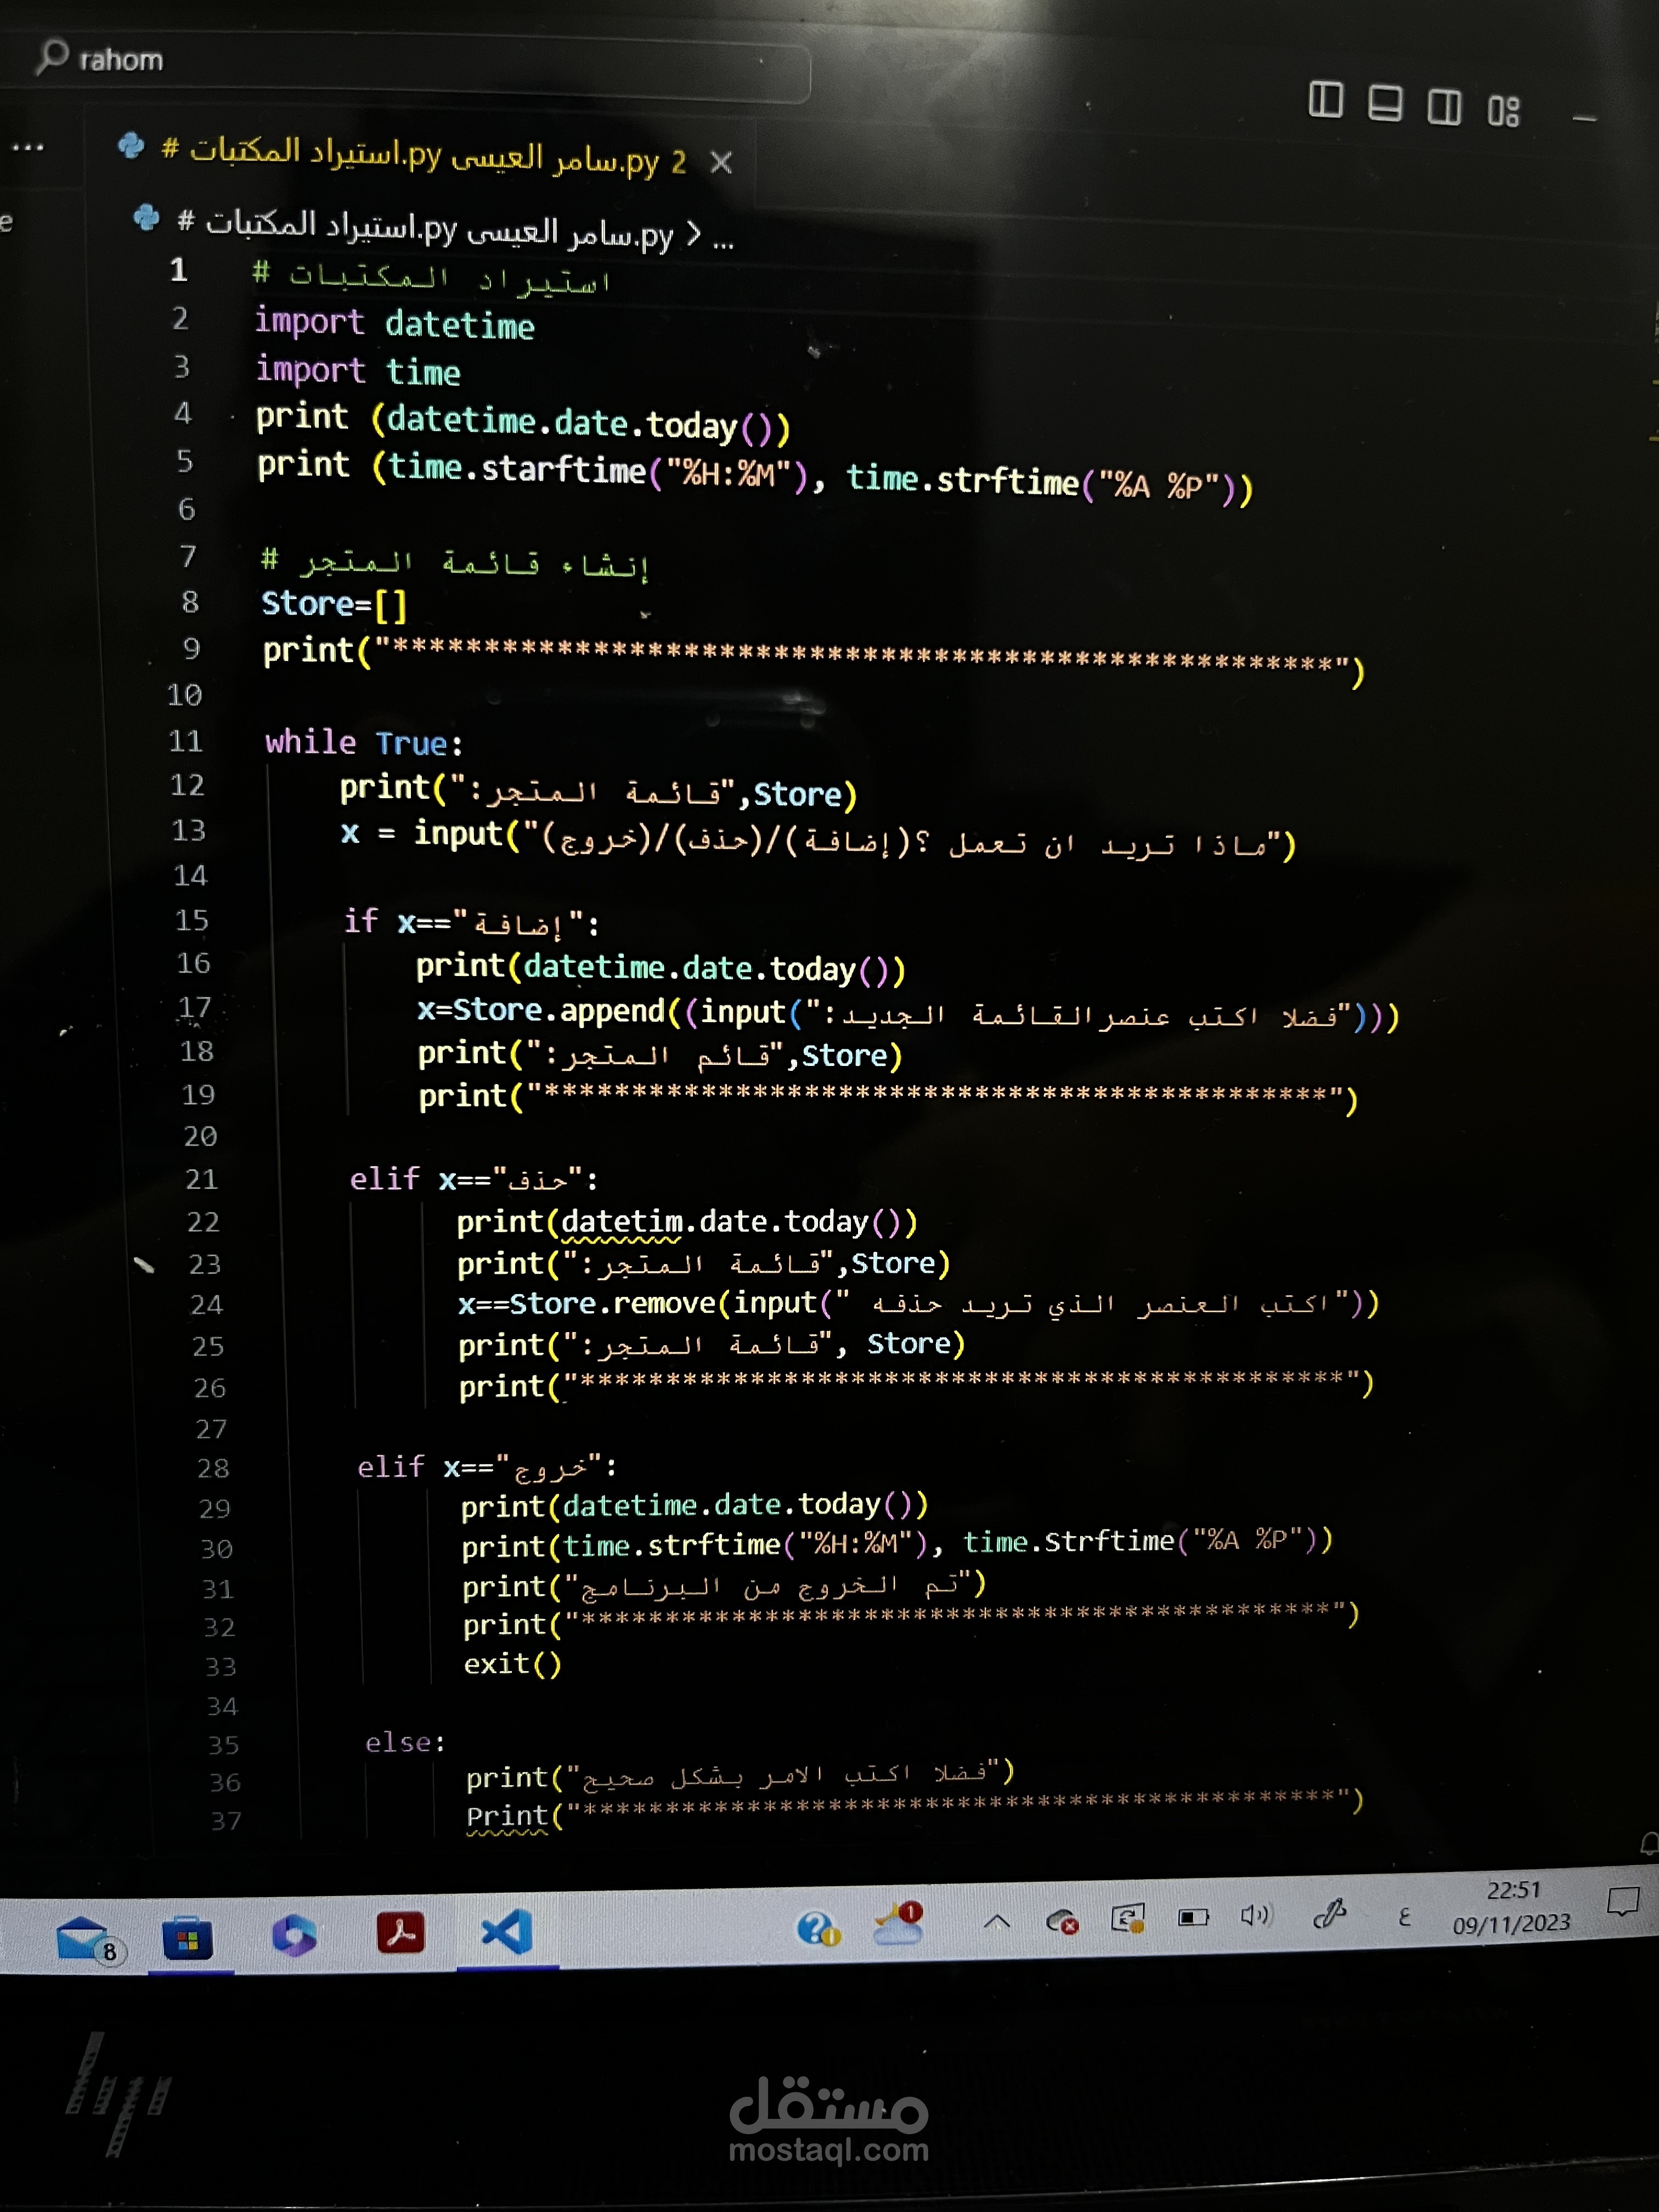Viewport: 1659px width, 2212px height.
Task: Open Microsoft 365 Copilot from the taskbar
Action: 294,1935
